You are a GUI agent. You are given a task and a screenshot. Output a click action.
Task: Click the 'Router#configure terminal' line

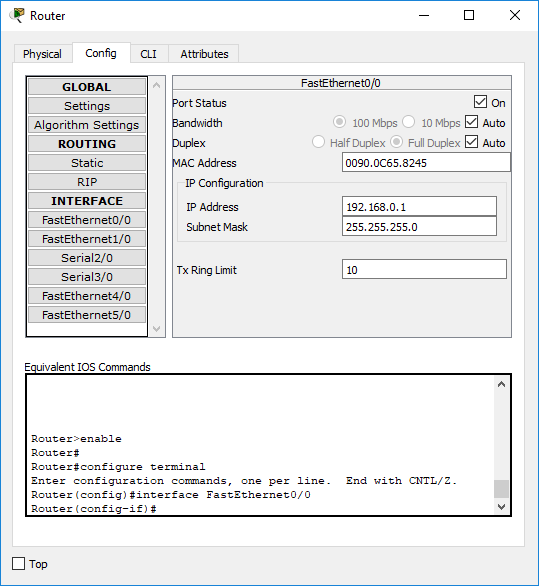[x=118, y=467]
